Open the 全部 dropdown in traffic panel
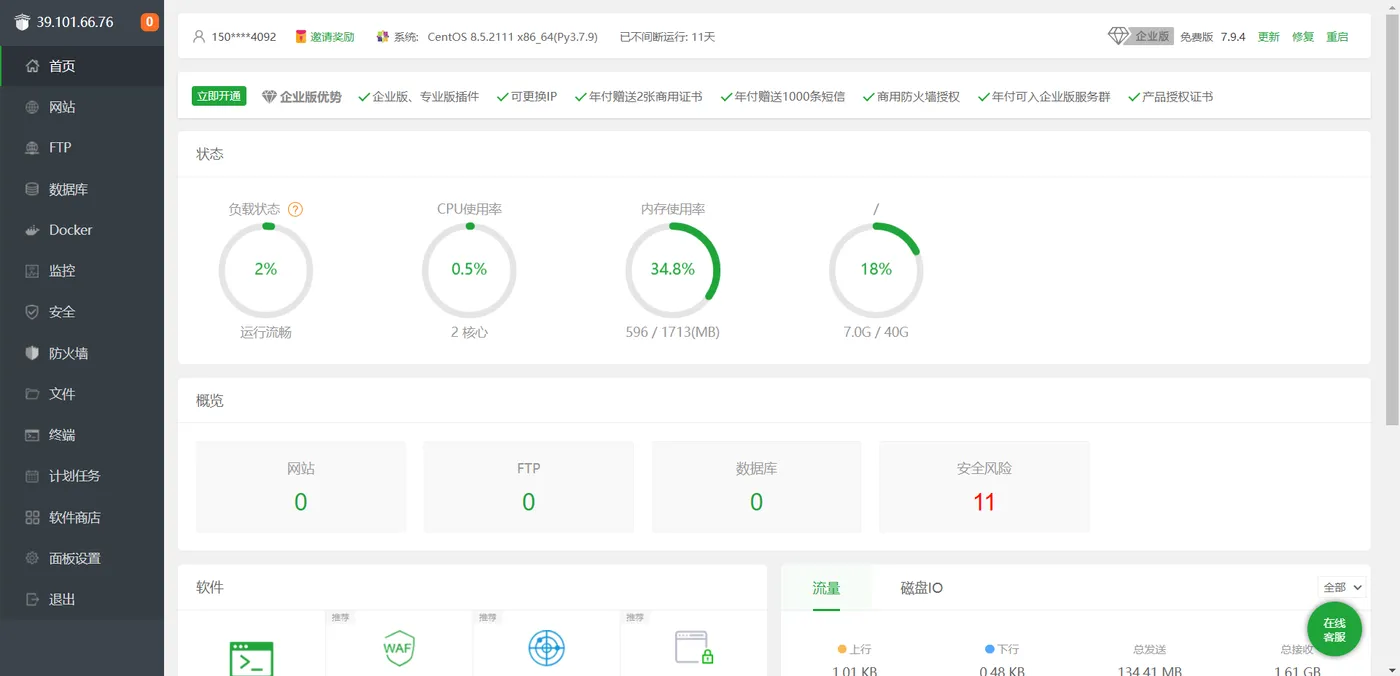The image size is (1400, 676). click(x=1342, y=588)
